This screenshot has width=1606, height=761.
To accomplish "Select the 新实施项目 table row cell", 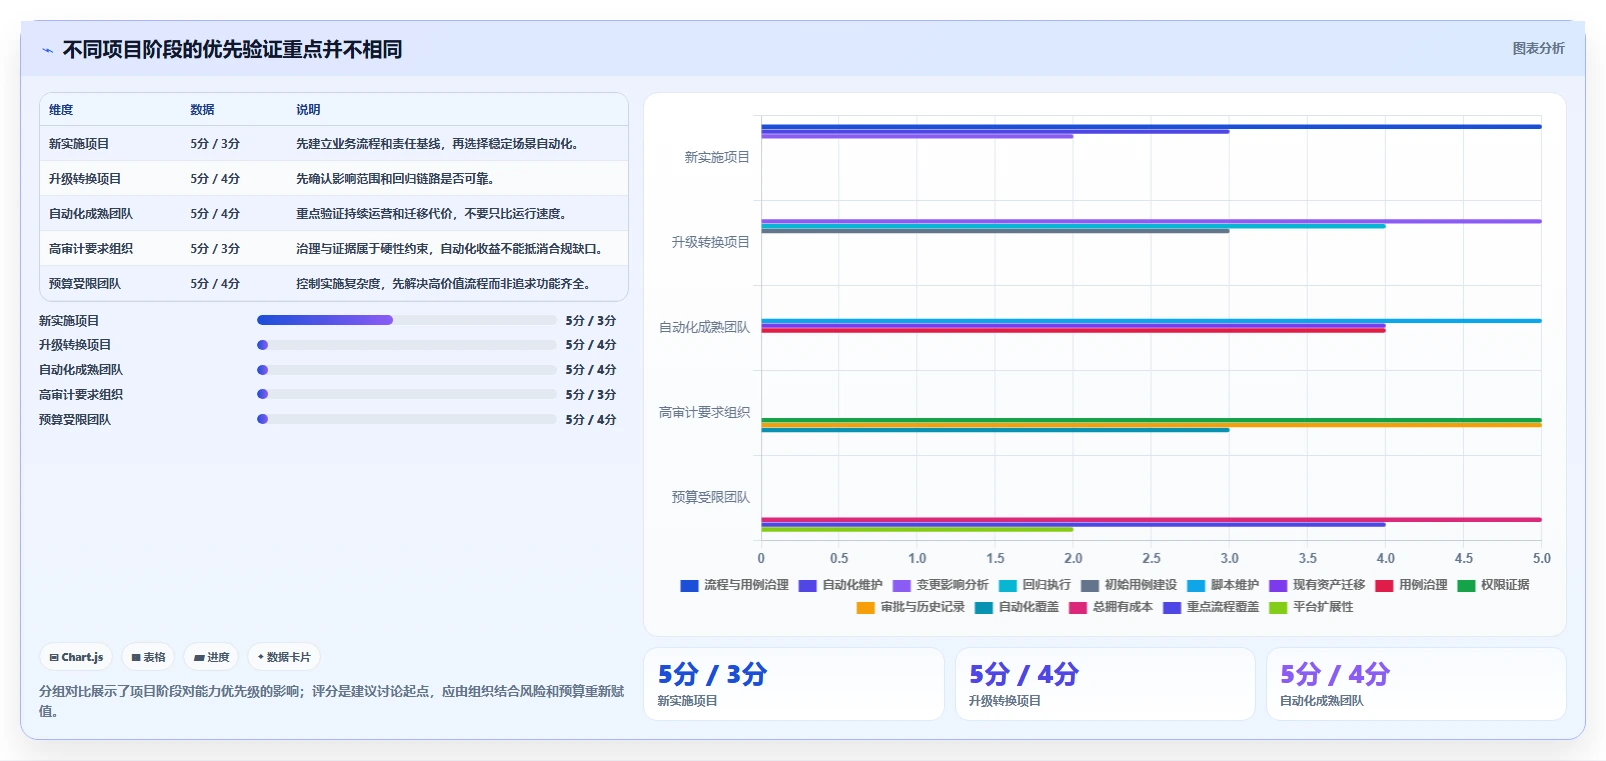I will 79,144.
